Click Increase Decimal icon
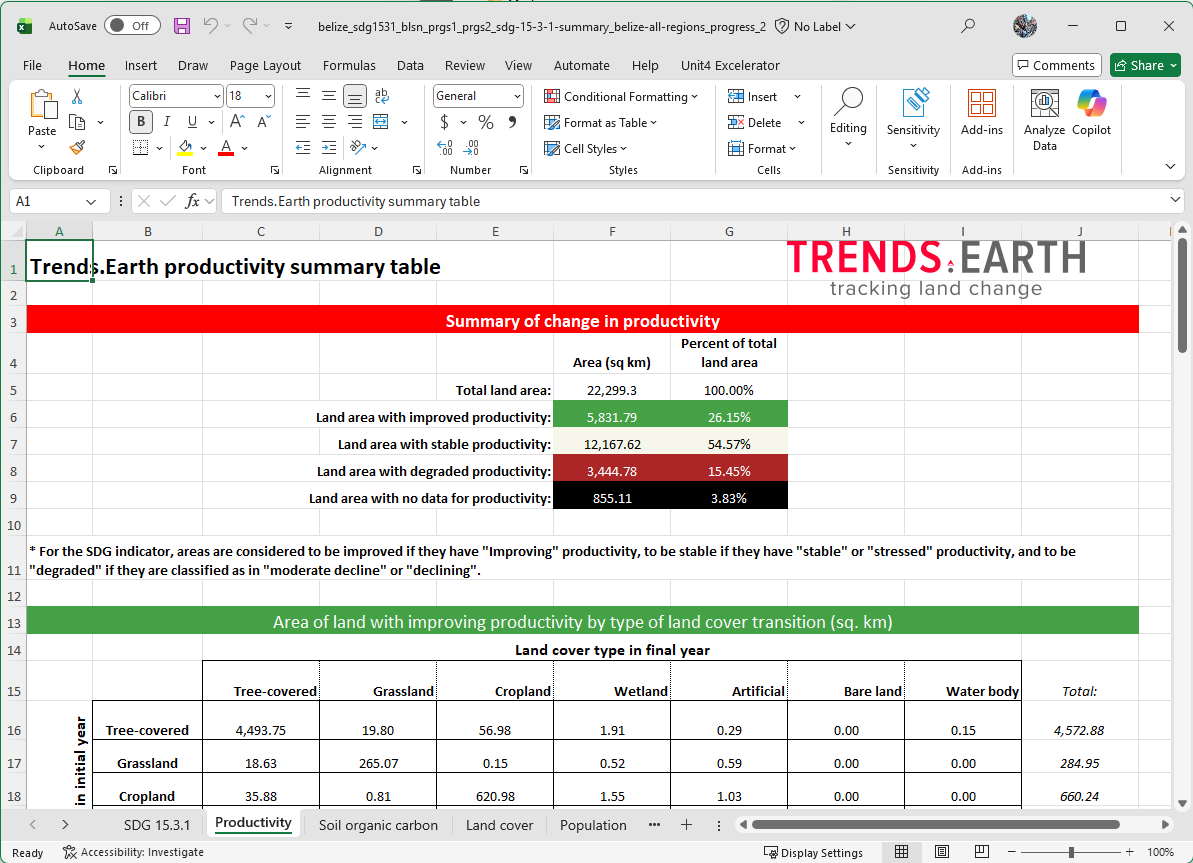The image size is (1193, 863). click(x=445, y=148)
